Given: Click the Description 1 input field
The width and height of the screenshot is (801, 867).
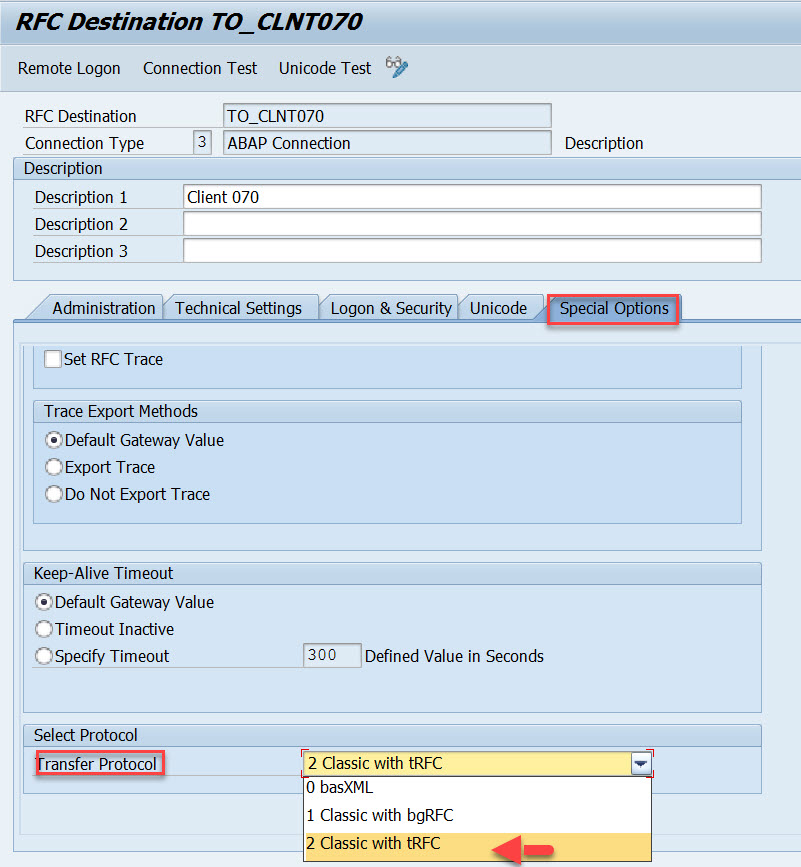Looking at the screenshot, I should tap(472, 197).
